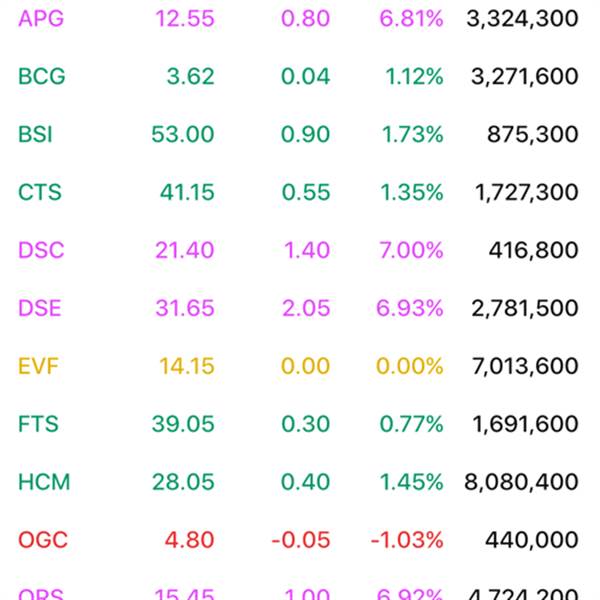Open the DSE stock entry

pos(40,308)
